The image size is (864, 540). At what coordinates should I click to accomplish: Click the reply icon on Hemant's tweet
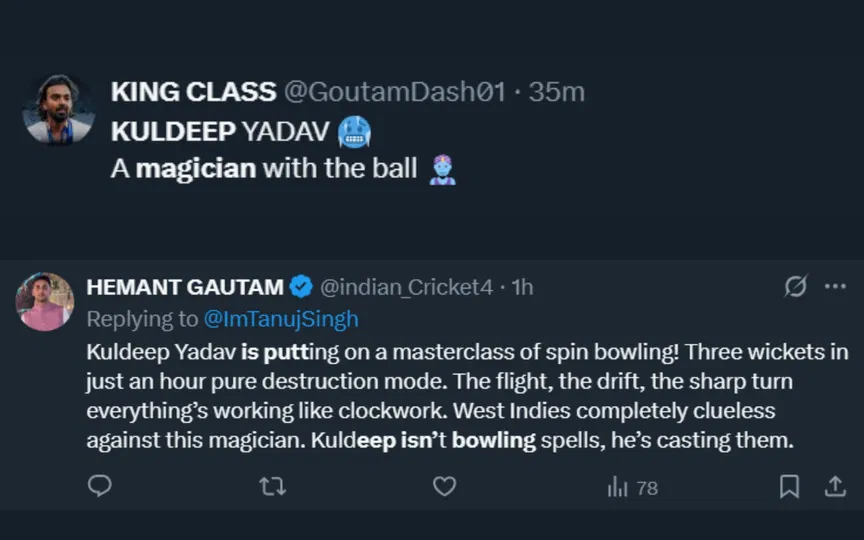100,486
